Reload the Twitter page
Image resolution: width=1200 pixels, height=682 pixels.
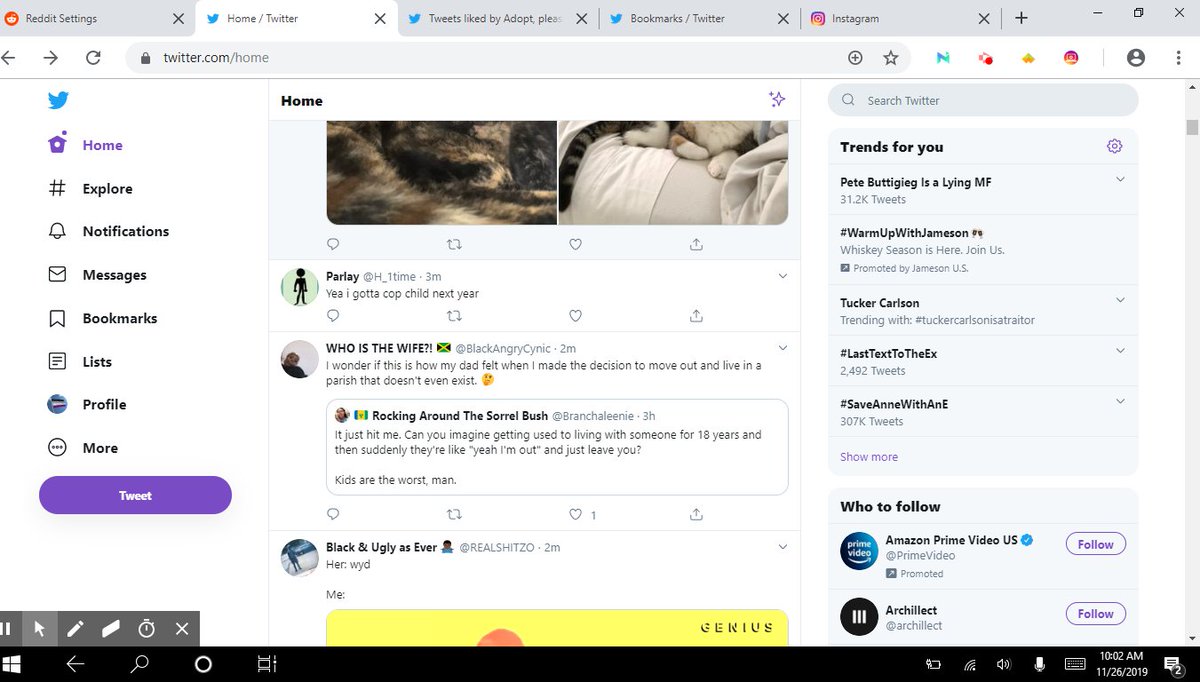click(x=93, y=58)
